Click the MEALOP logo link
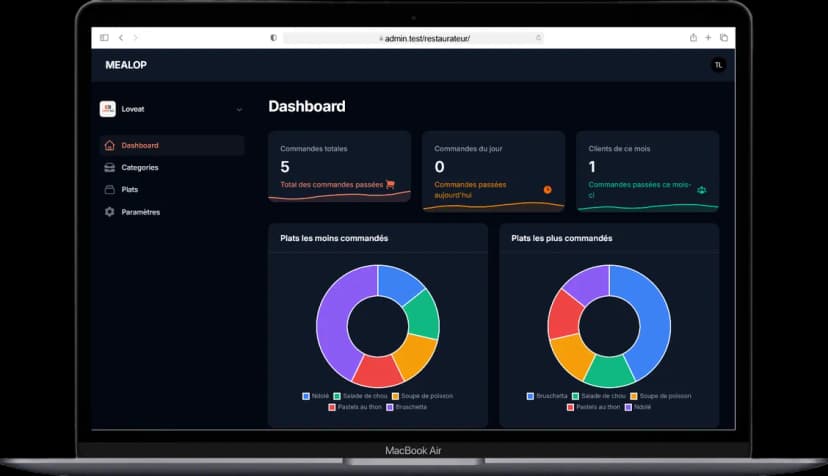Image resolution: width=828 pixels, height=476 pixels. click(x=125, y=65)
